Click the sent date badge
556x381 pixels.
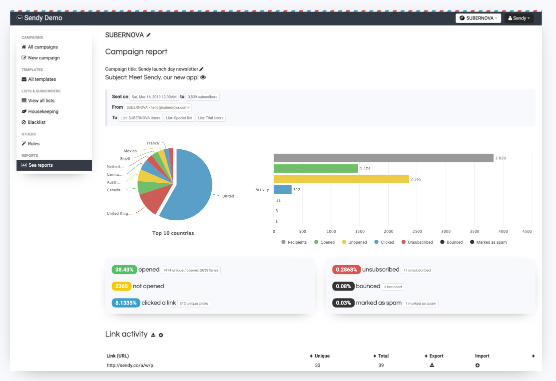pyautogui.click(x=154, y=96)
